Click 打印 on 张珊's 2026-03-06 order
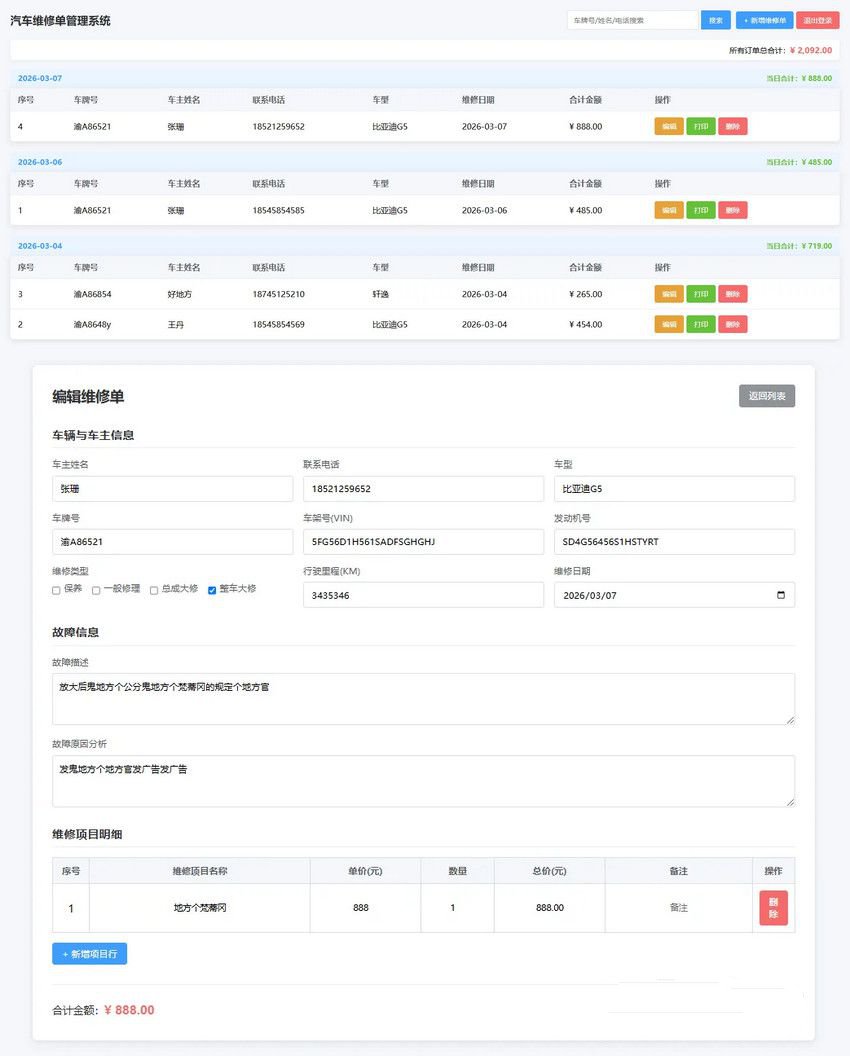 [x=700, y=210]
